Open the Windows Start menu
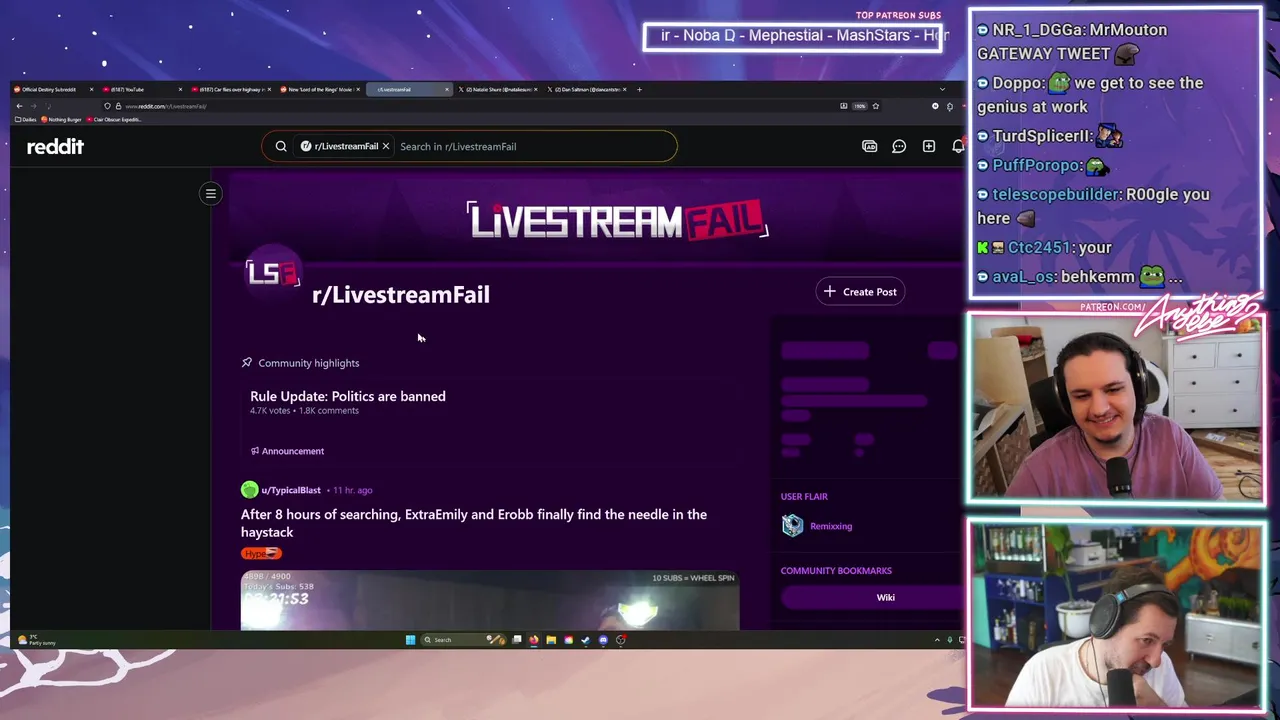1280x720 pixels. [x=410, y=640]
